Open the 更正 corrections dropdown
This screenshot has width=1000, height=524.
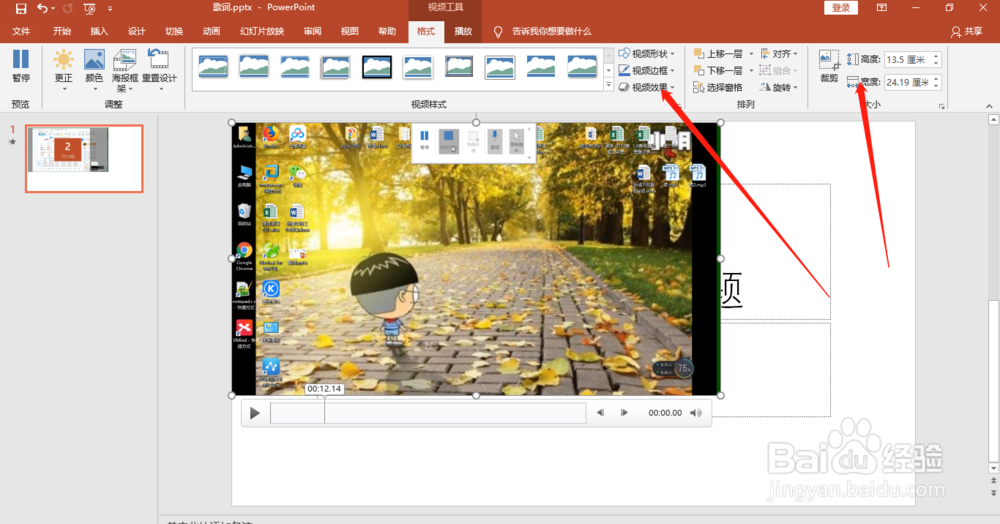click(63, 70)
